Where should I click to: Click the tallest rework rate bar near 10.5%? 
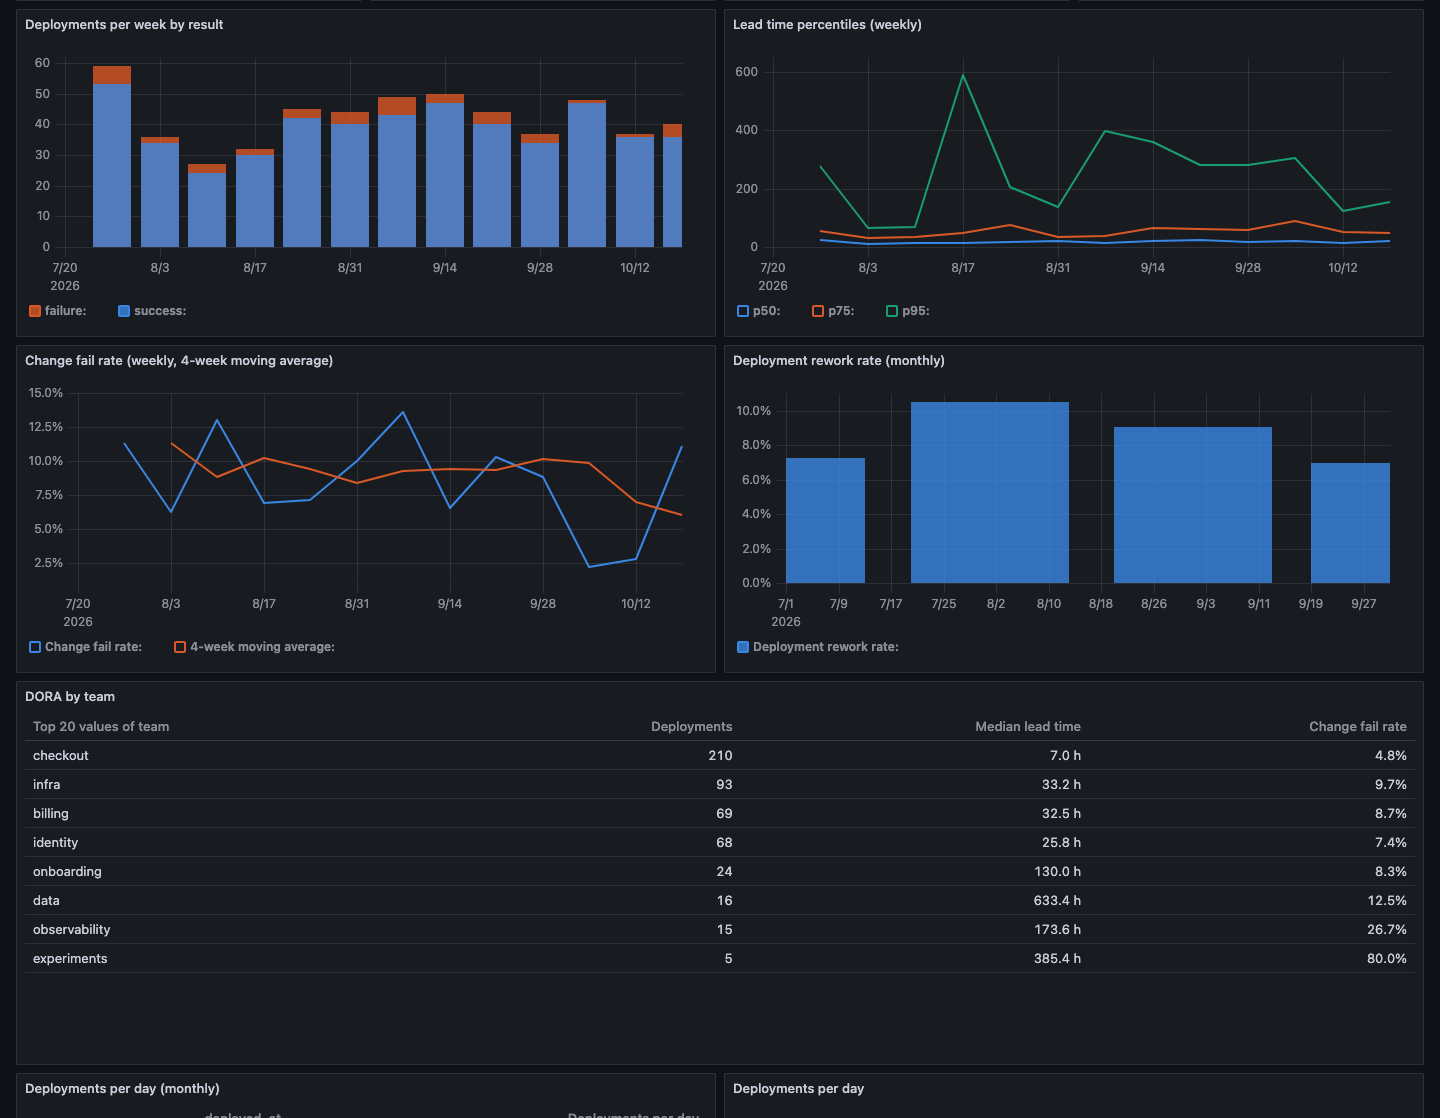[990, 492]
